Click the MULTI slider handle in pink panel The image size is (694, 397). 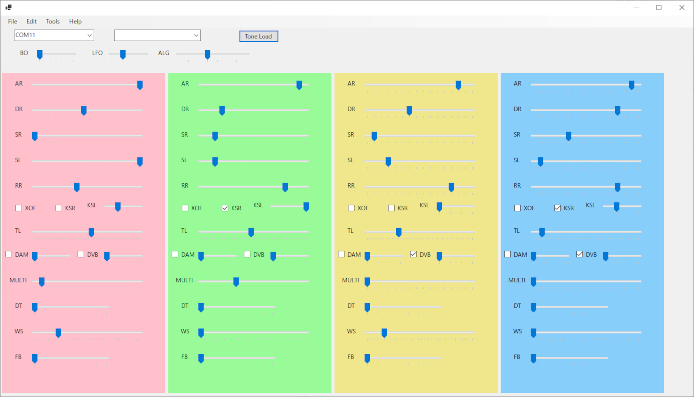[42, 282]
